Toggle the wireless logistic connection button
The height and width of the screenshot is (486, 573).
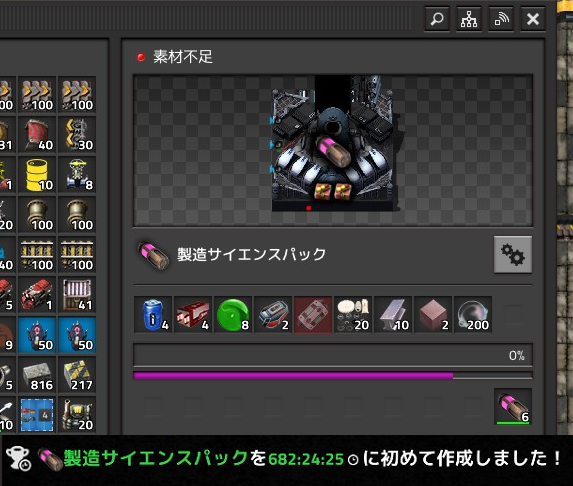point(501,19)
